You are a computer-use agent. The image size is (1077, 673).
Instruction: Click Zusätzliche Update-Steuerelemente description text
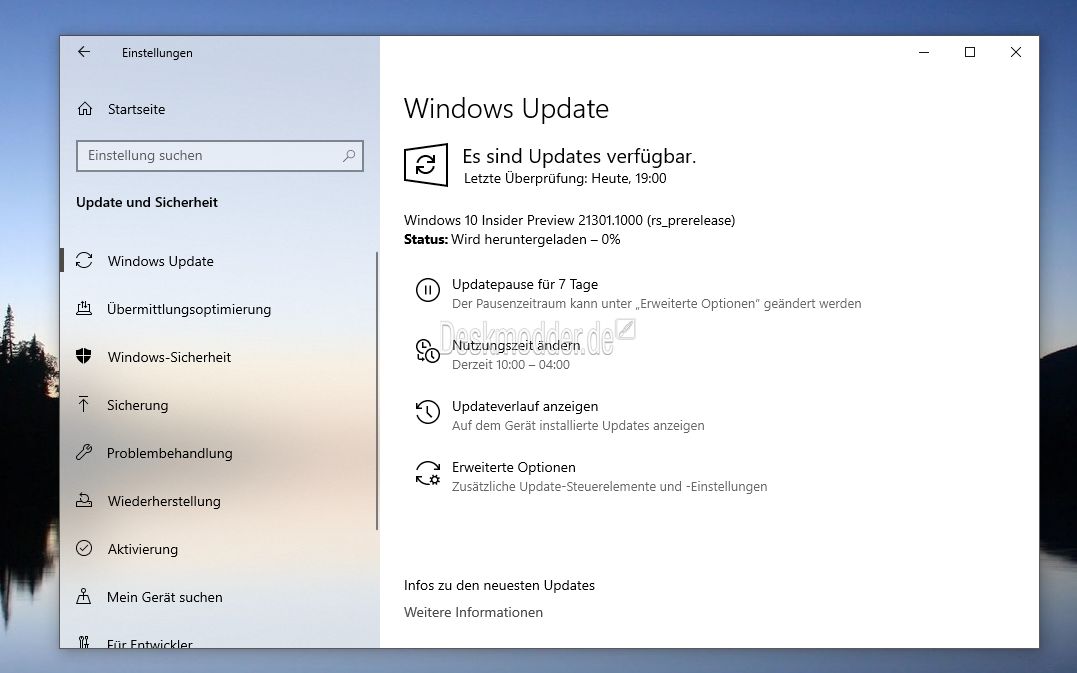pos(610,487)
